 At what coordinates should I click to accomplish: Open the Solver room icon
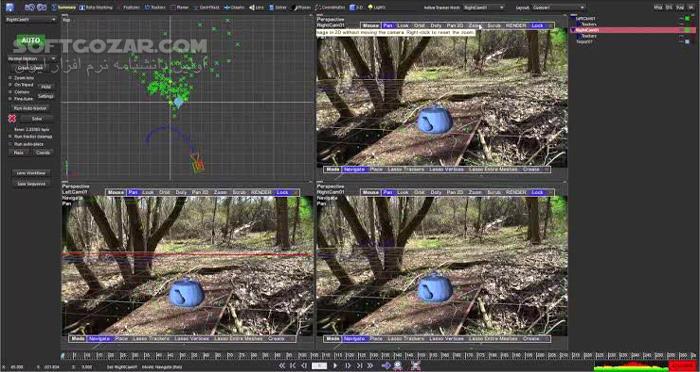pyautogui.click(x=278, y=8)
